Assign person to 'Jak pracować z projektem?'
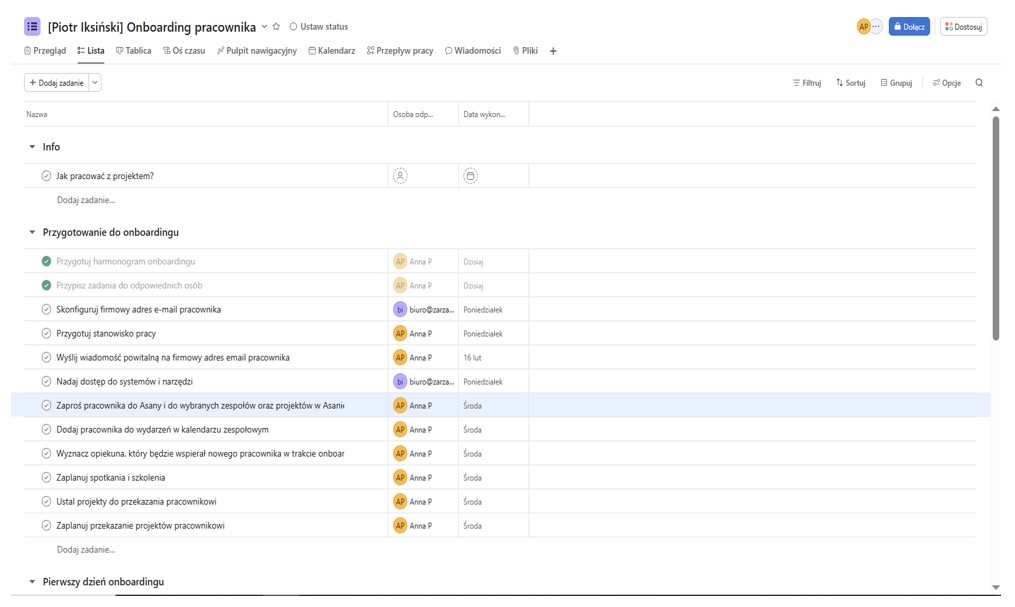Image resolution: width=1015 pixels, height=607 pixels. (x=400, y=176)
